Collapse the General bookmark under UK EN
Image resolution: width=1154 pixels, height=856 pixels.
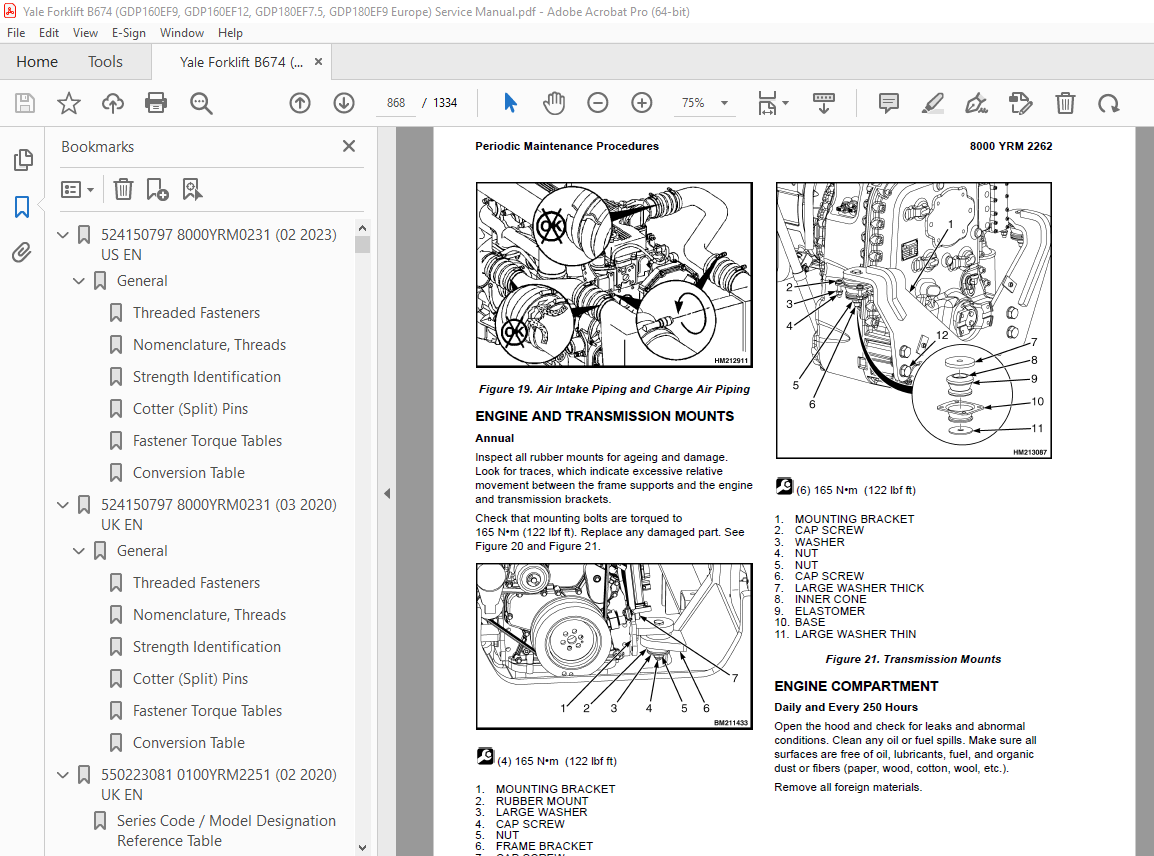tap(79, 551)
